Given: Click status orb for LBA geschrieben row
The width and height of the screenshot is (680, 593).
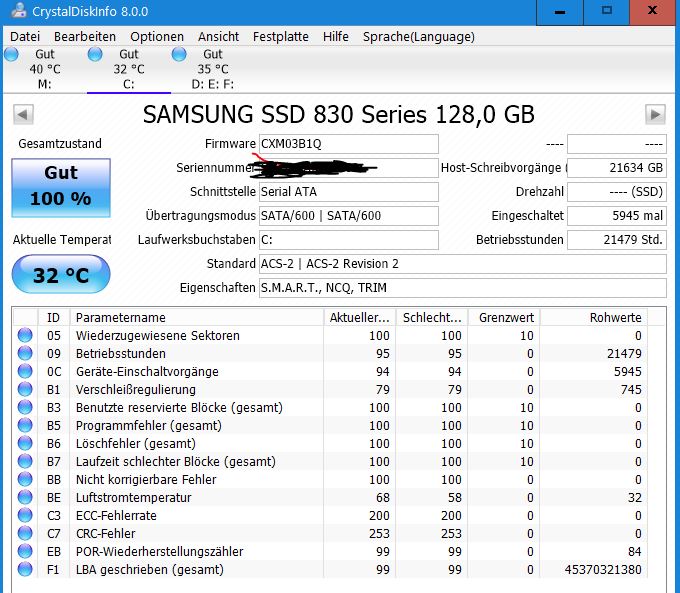Looking at the screenshot, I should tap(25, 569).
